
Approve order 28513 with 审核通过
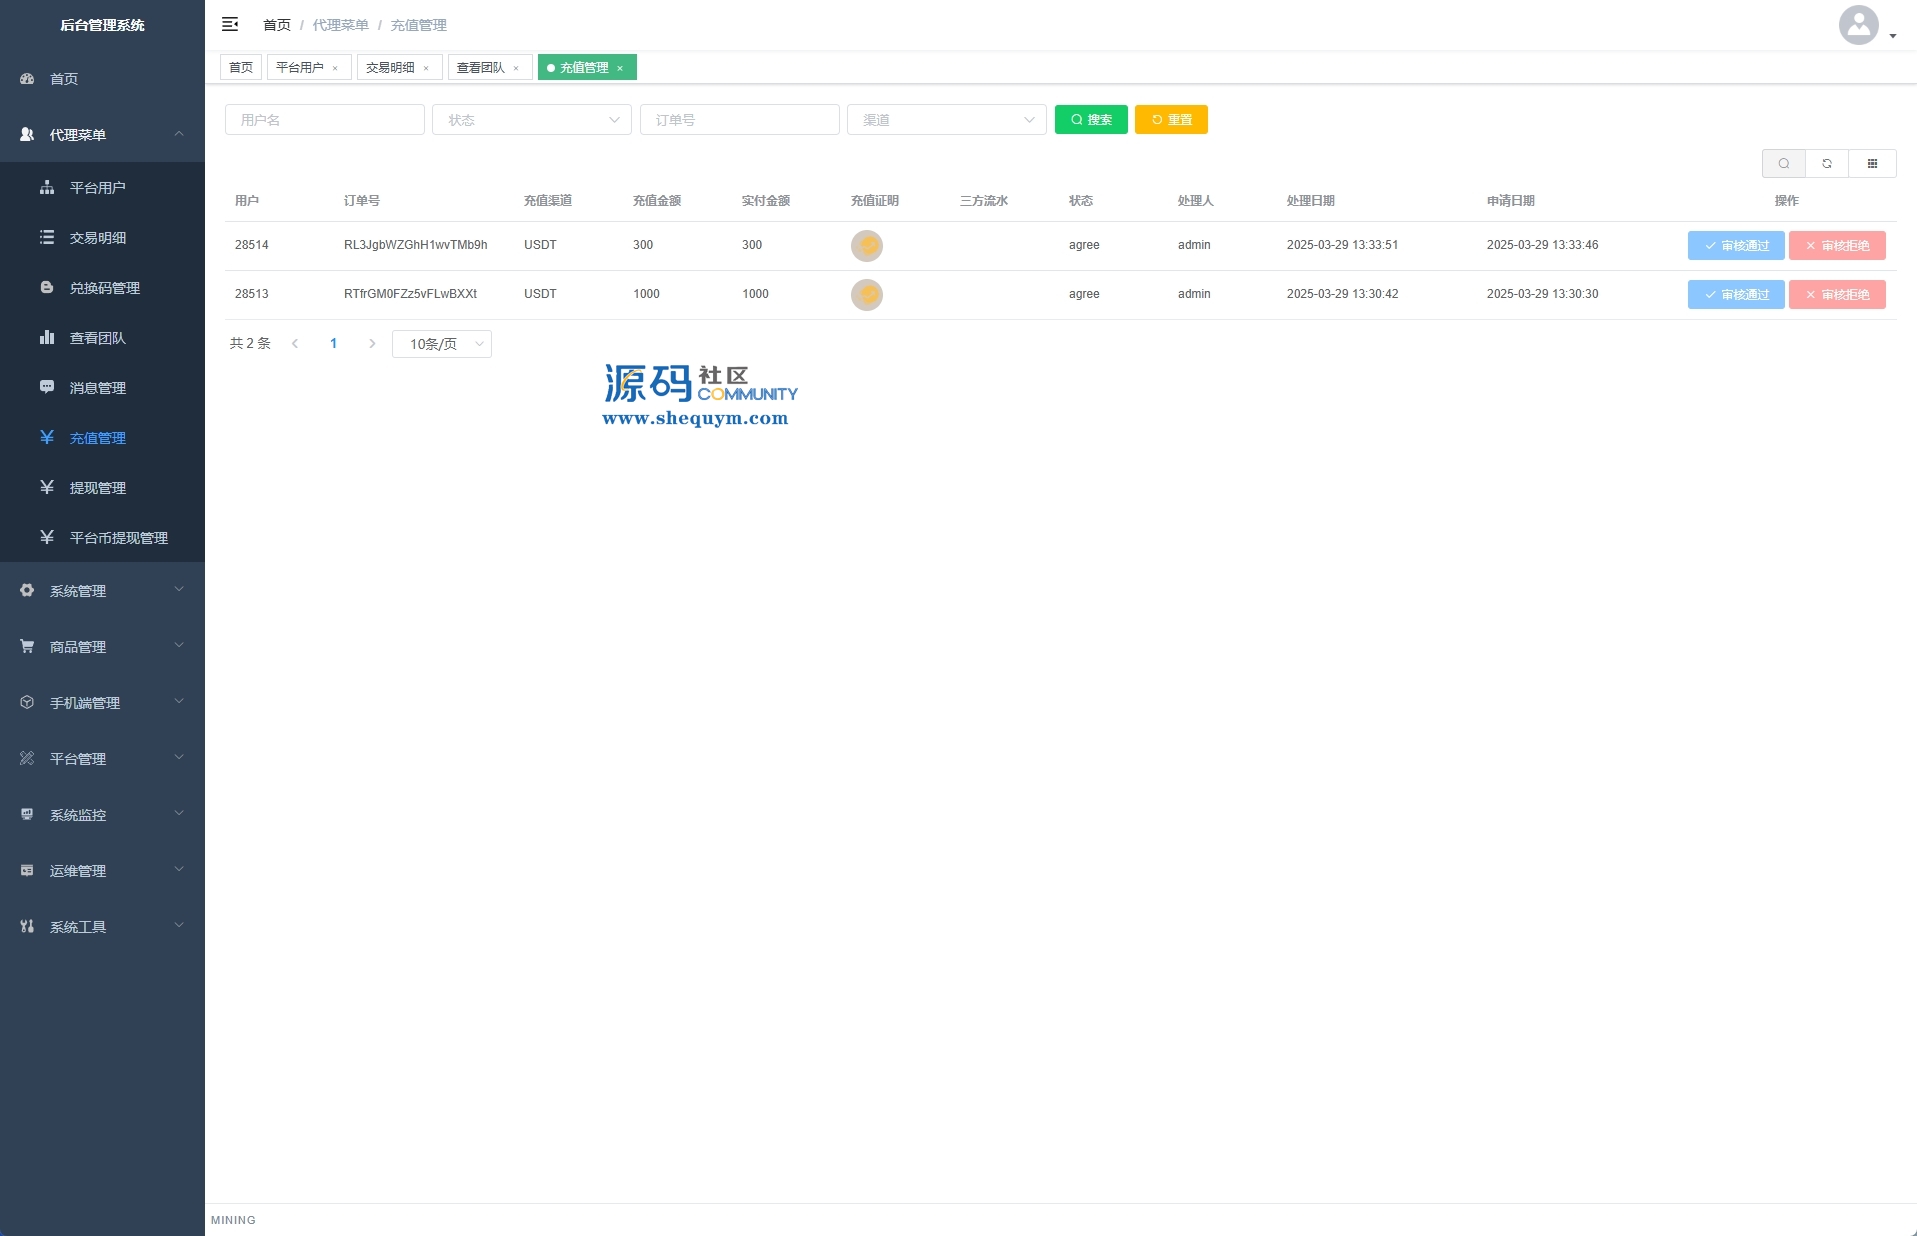(1735, 295)
